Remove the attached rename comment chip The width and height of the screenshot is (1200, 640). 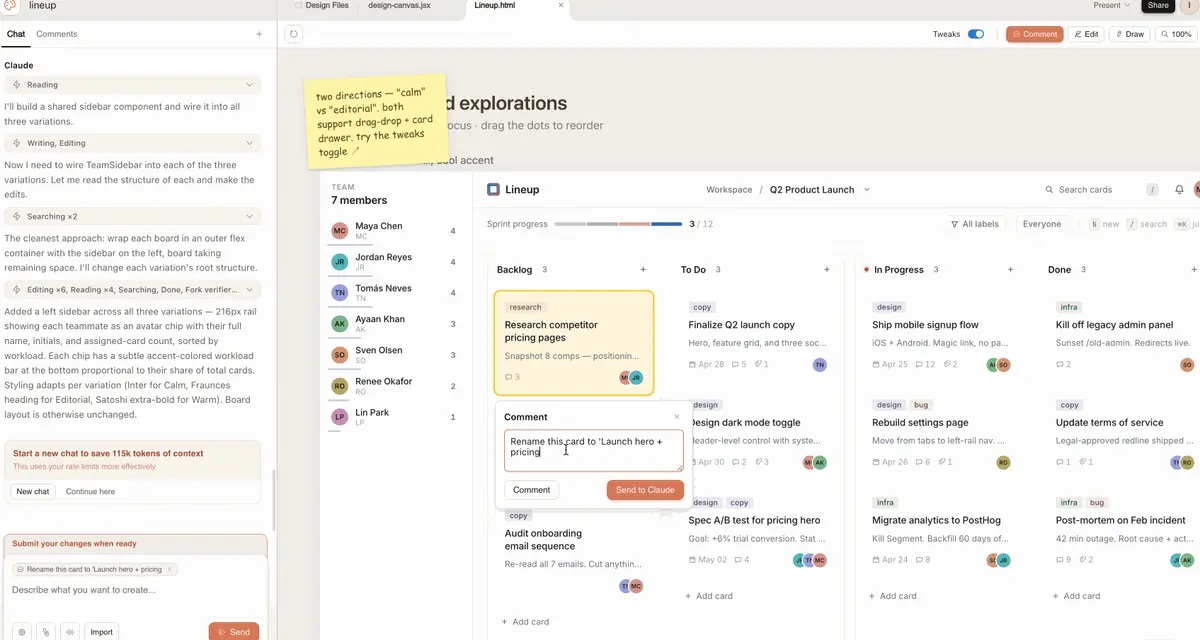click(x=170, y=569)
